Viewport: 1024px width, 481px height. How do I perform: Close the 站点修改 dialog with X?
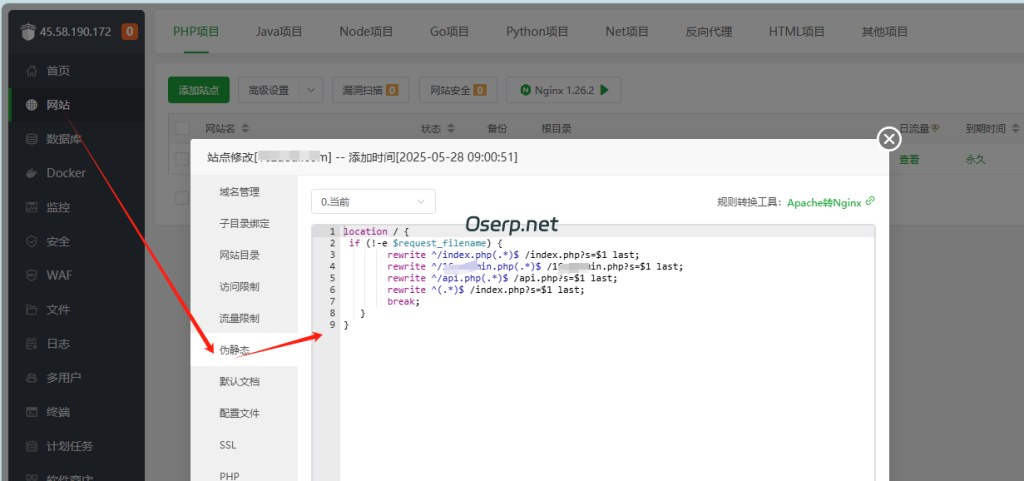888,139
